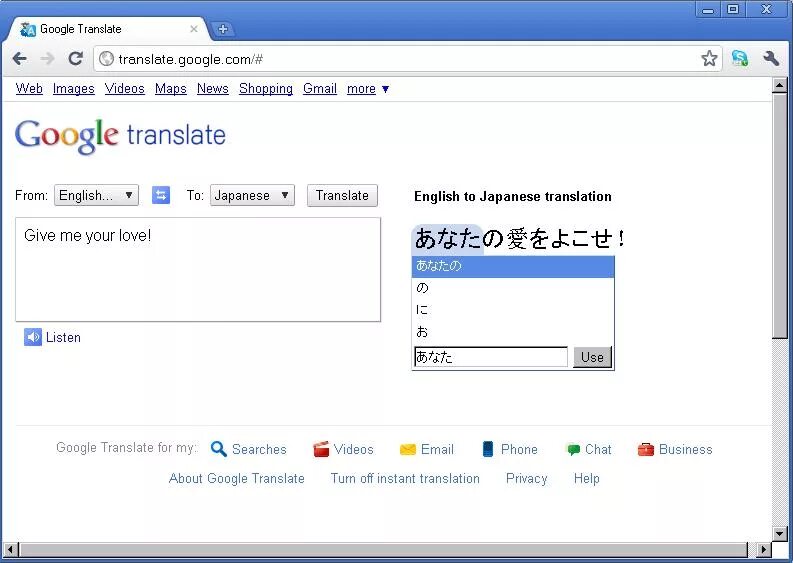Click the more link in top bar
This screenshot has width=793, height=563.
click(x=361, y=89)
